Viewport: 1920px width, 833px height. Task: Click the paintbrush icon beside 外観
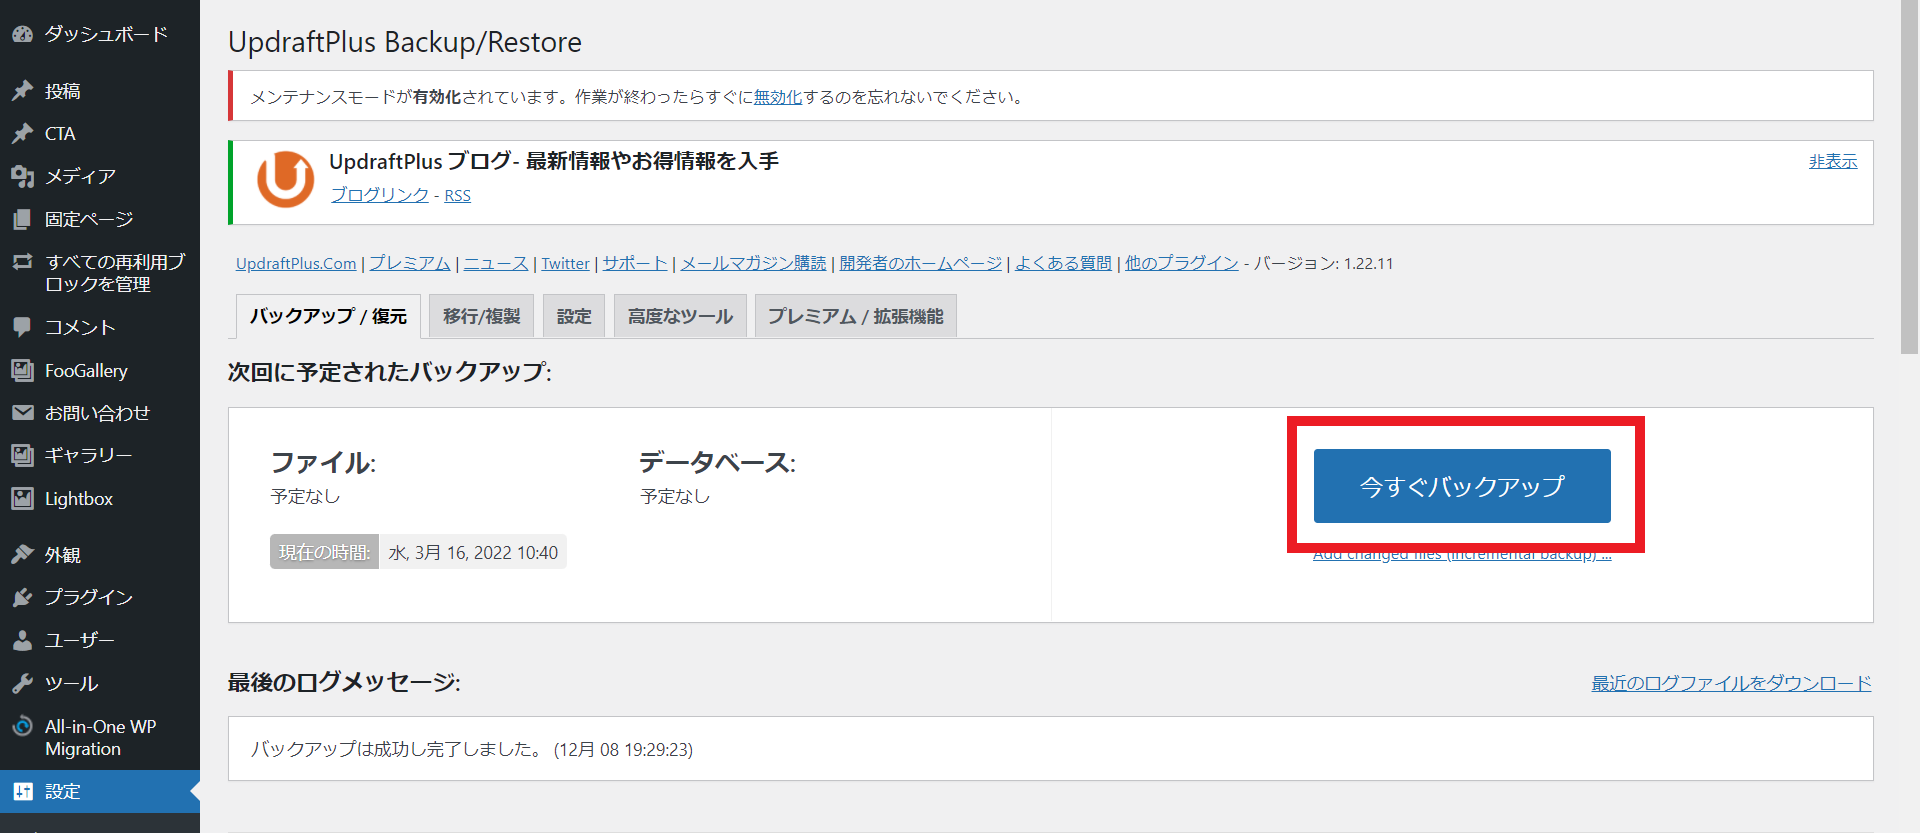tap(23, 554)
